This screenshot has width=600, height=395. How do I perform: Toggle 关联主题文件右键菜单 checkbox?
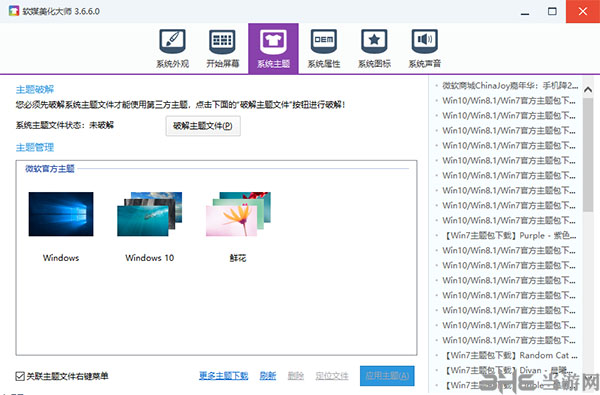(20, 376)
